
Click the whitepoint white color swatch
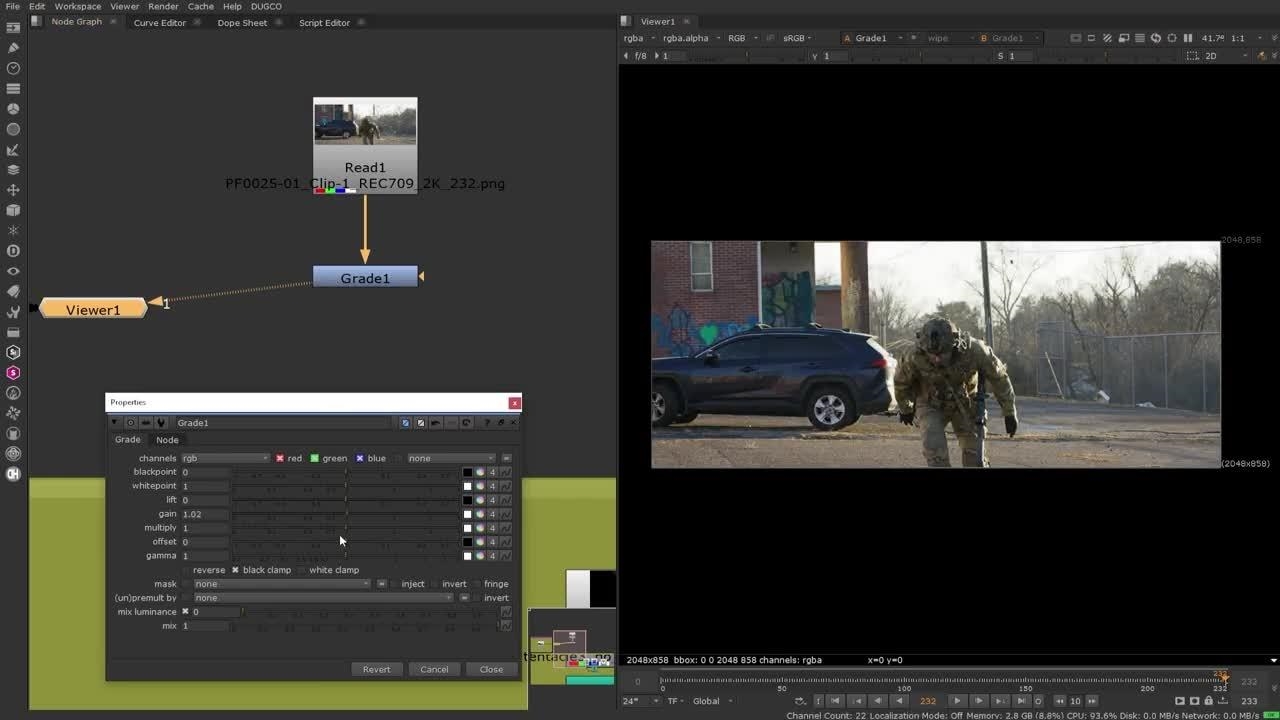[467, 486]
